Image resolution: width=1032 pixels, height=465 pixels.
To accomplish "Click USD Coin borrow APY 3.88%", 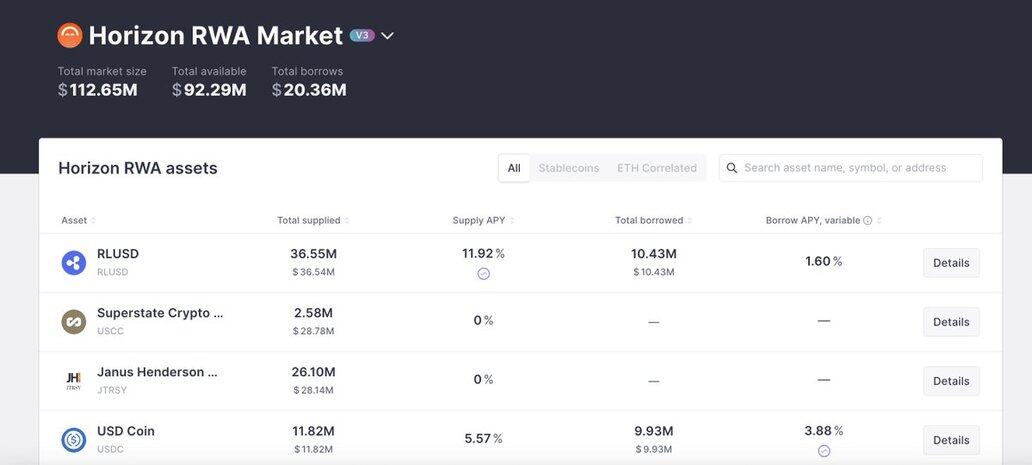I will [823, 431].
